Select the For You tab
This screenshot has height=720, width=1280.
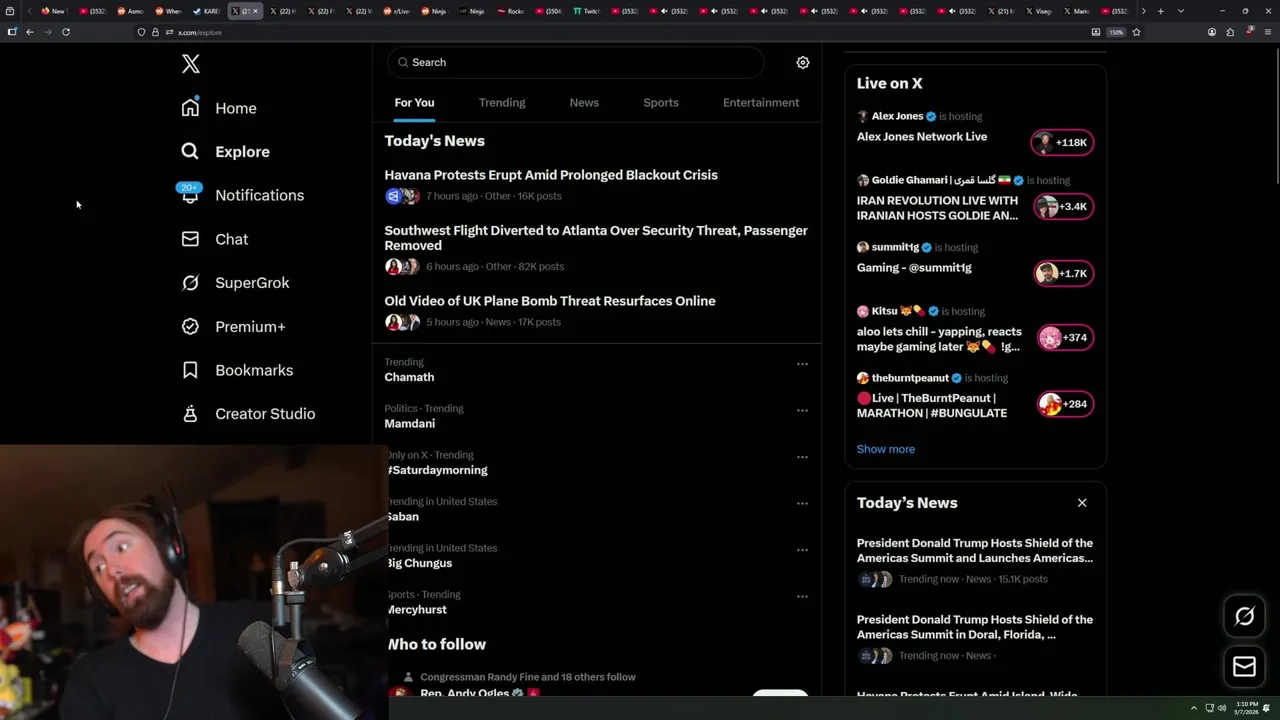pyautogui.click(x=414, y=103)
